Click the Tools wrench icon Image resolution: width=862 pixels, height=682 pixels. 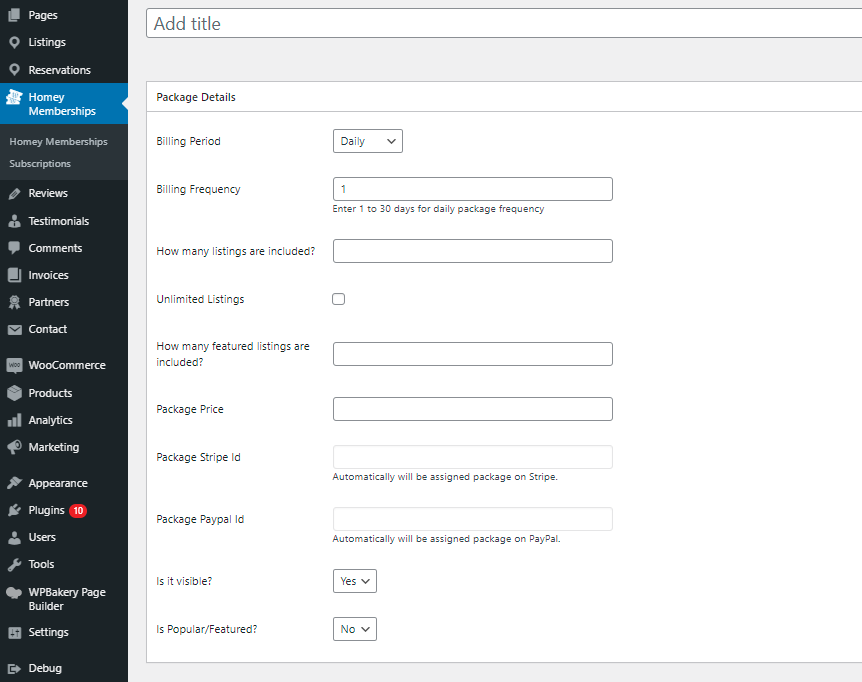[14, 564]
